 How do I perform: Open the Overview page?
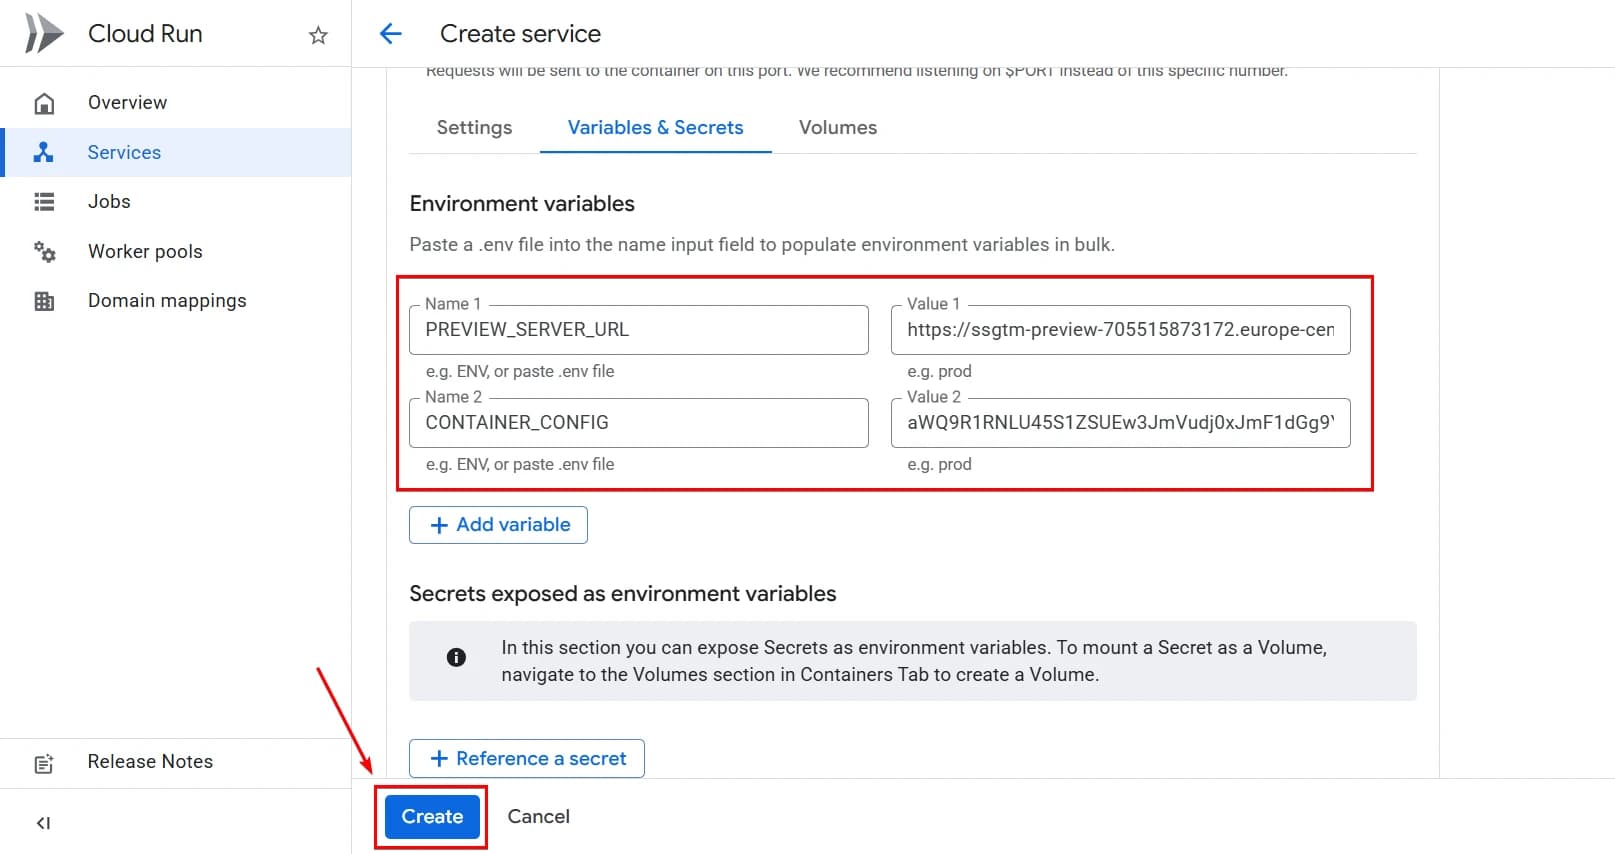(x=176, y=103)
